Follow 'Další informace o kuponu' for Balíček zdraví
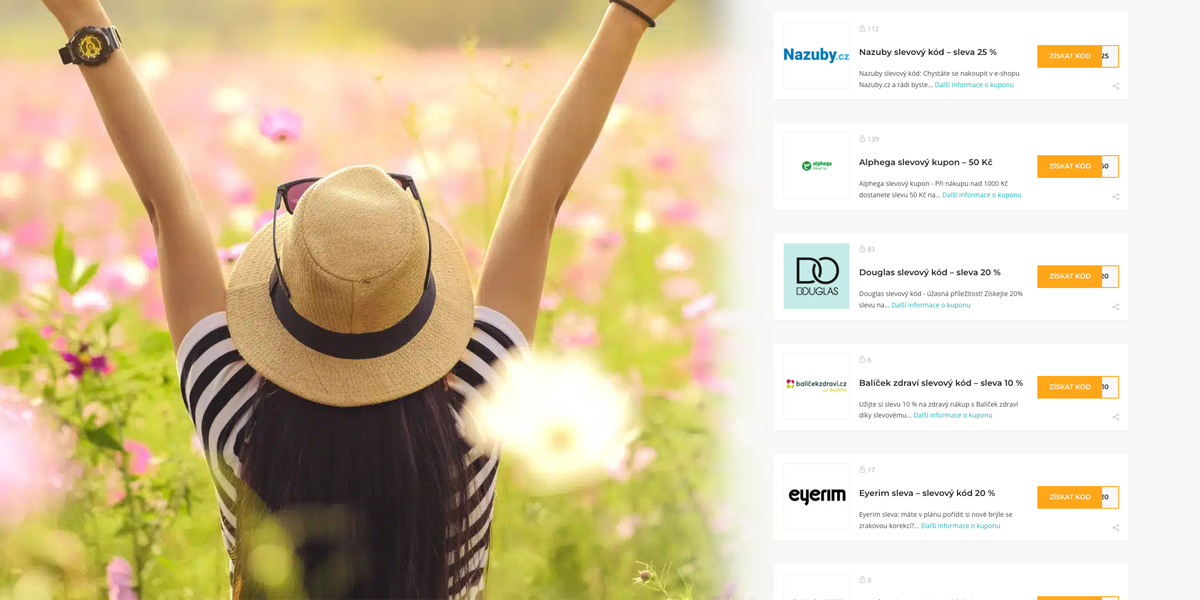This screenshot has height=600, width=1200. [953, 415]
